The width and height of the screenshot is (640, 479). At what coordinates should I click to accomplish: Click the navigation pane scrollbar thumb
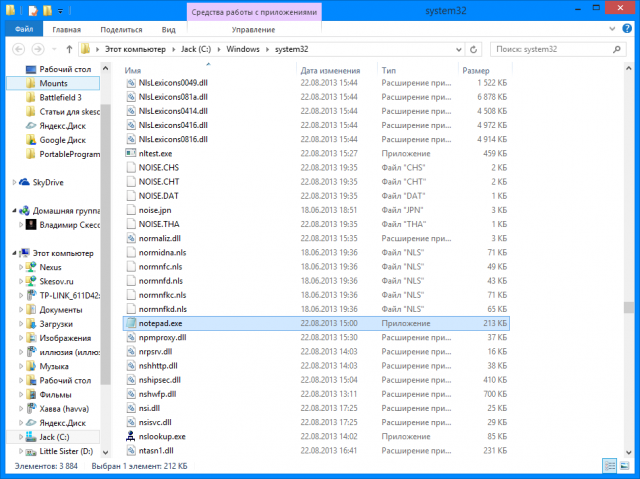[105, 244]
